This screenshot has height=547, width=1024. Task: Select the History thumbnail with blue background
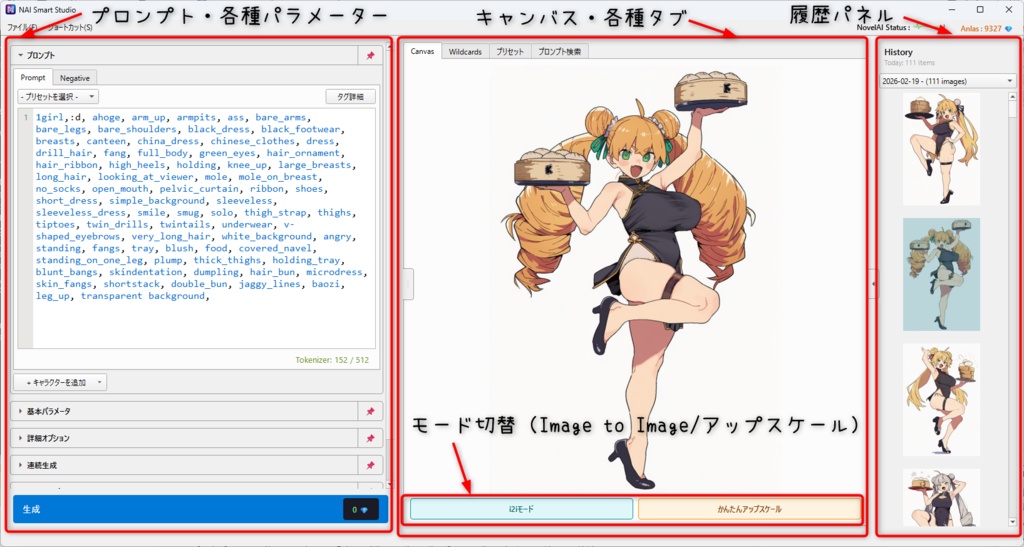pos(941,274)
